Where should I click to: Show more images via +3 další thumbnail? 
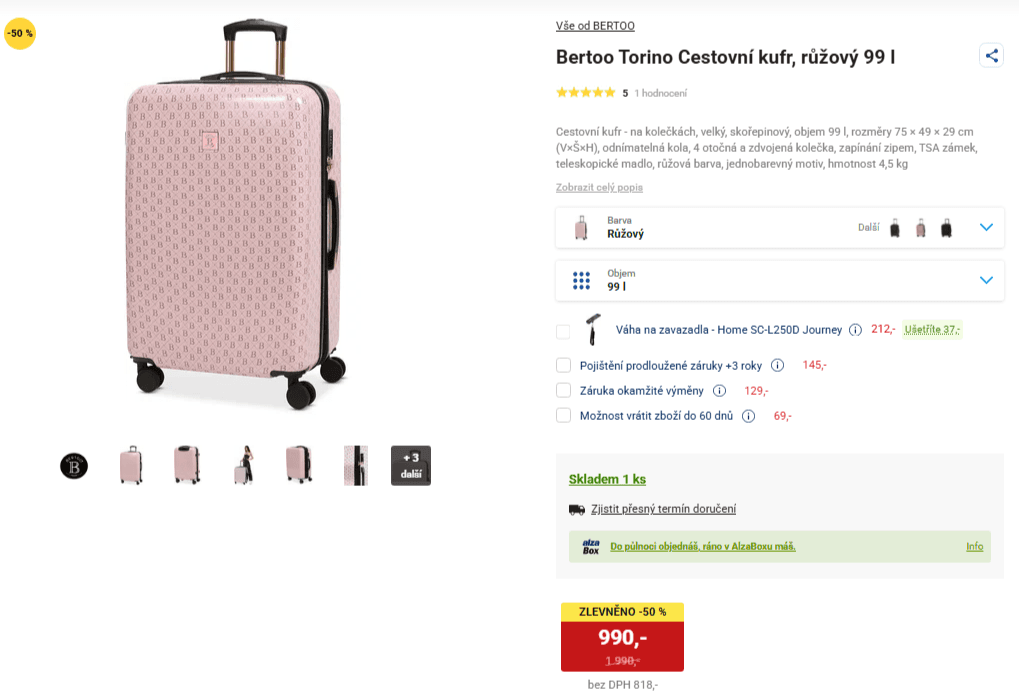click(x=411, y=466)
